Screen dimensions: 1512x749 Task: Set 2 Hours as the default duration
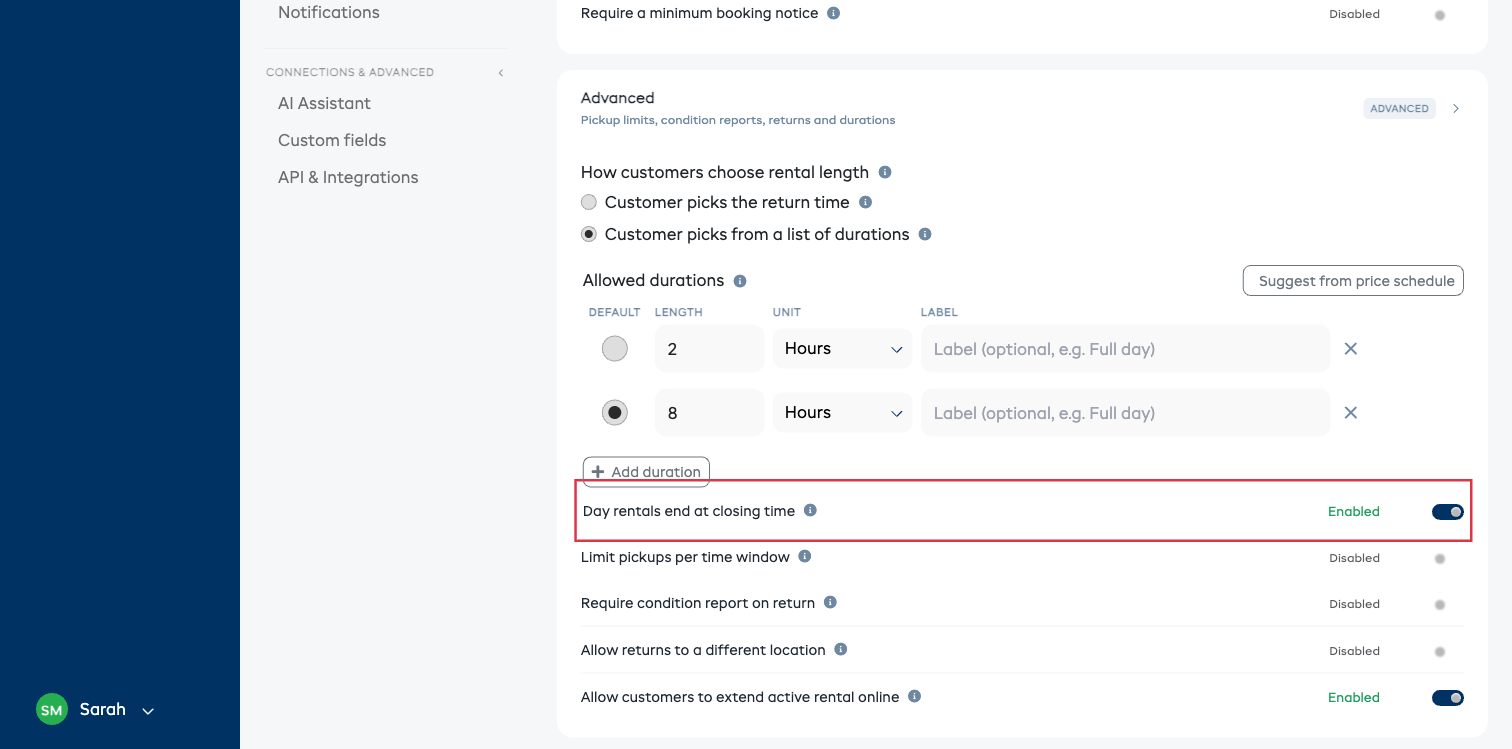[x=615, y=349]
